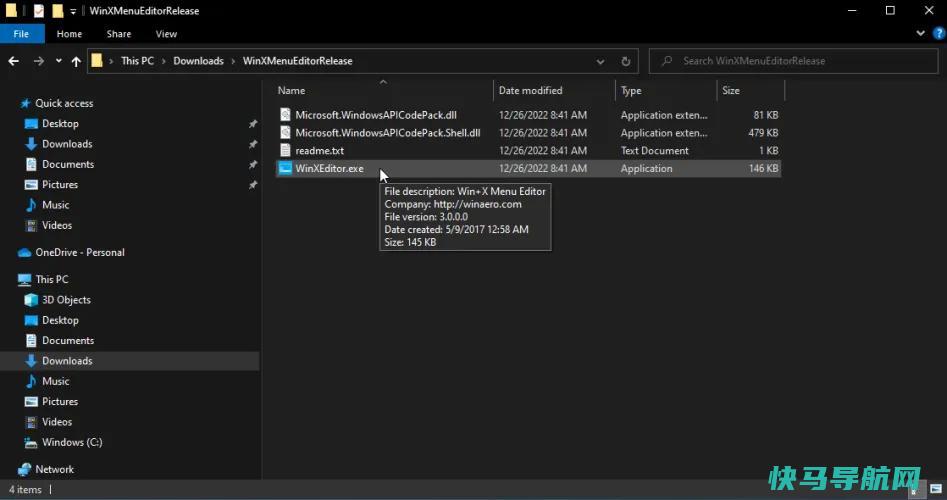Open Documents under Quick access
The width and height of the screenshot is (947, 500).
coord(68,164)
